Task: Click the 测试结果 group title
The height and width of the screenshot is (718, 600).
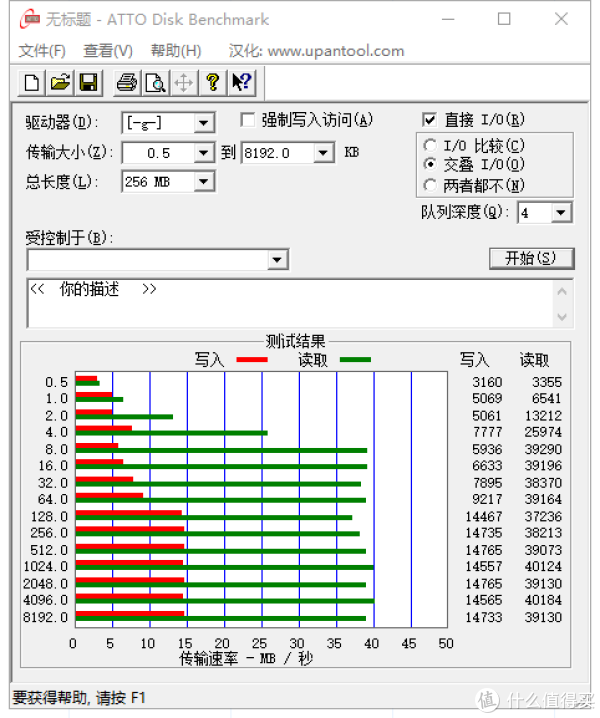Action: coord(295,341)
